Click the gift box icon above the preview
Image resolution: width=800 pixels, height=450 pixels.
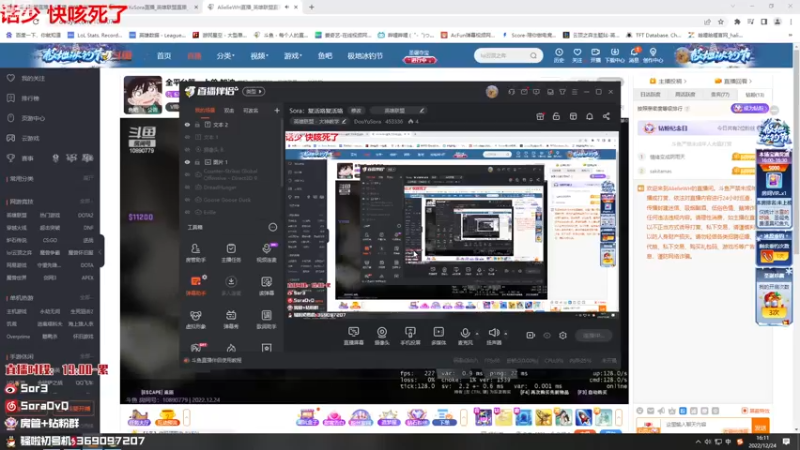click(540, 116)
